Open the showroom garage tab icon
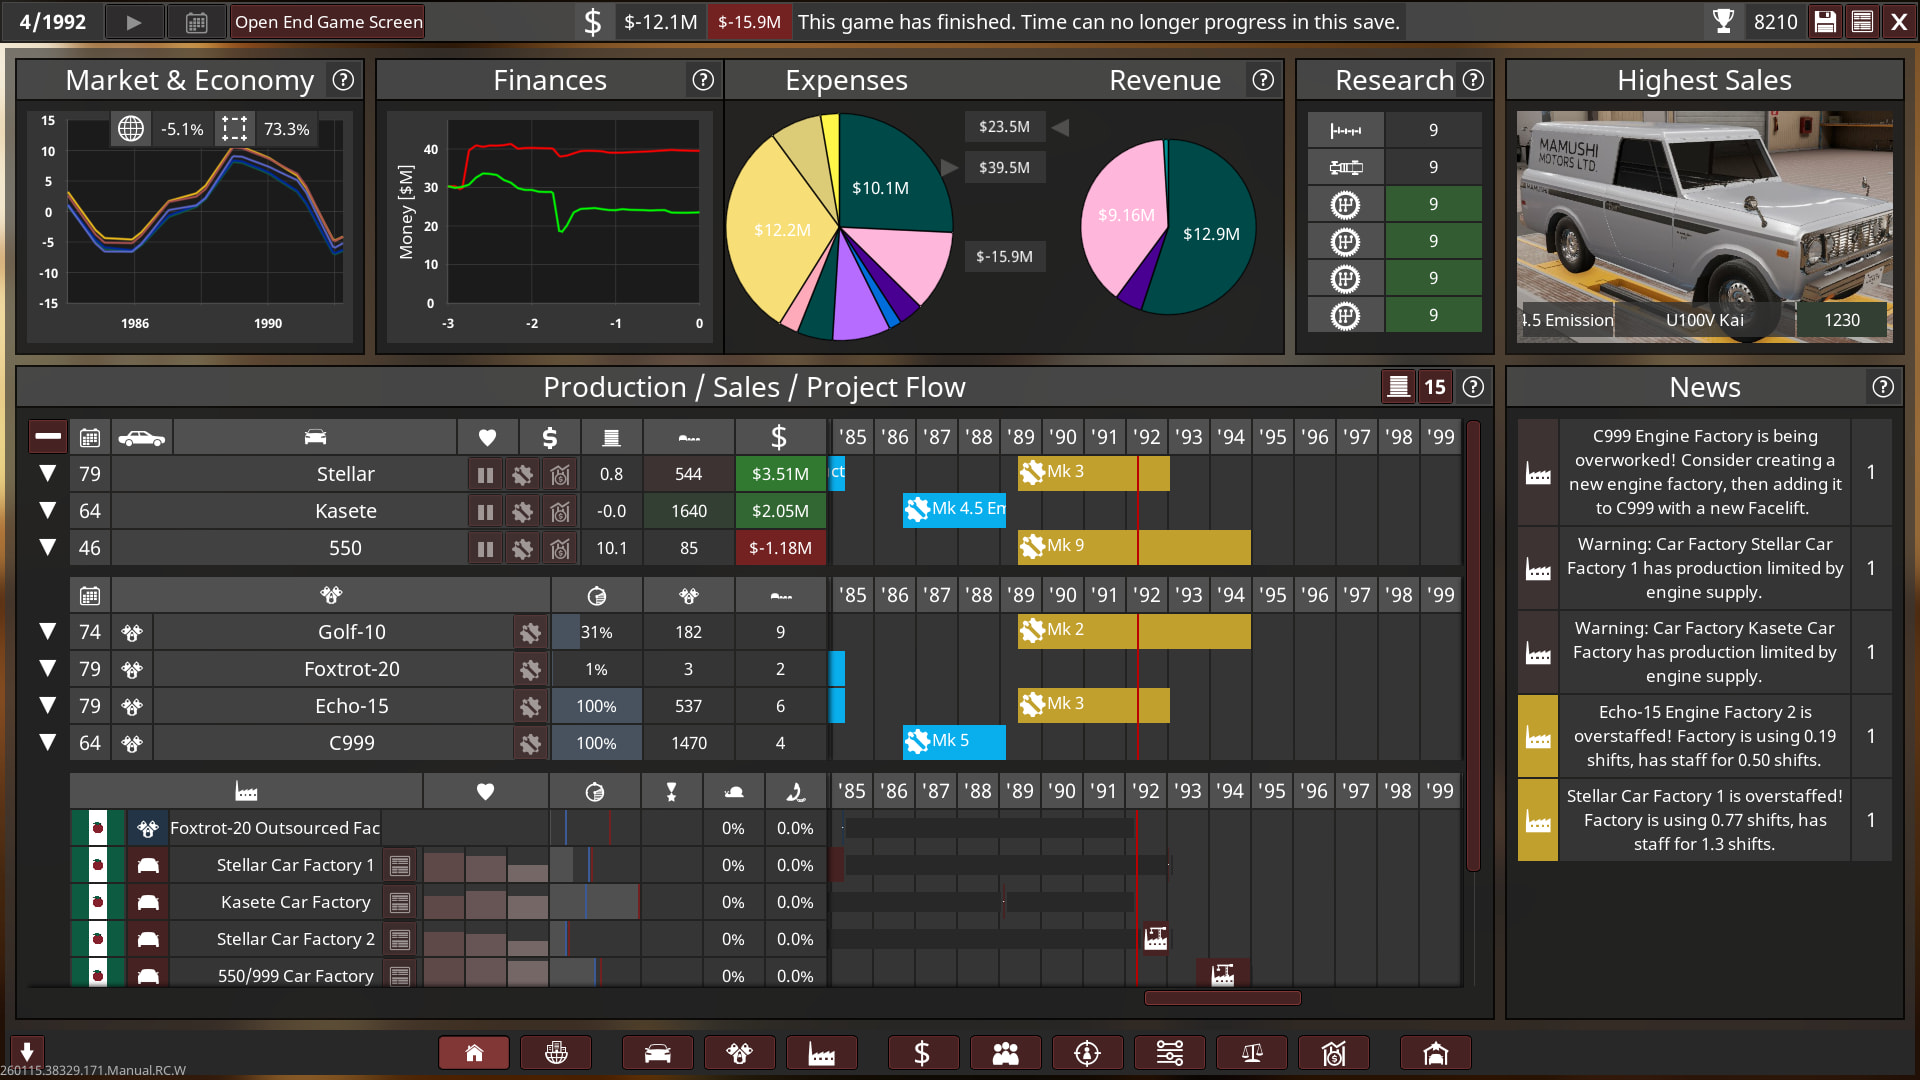The height and width of the screenshot is (1080, 1920). tap(1435, 1053)
